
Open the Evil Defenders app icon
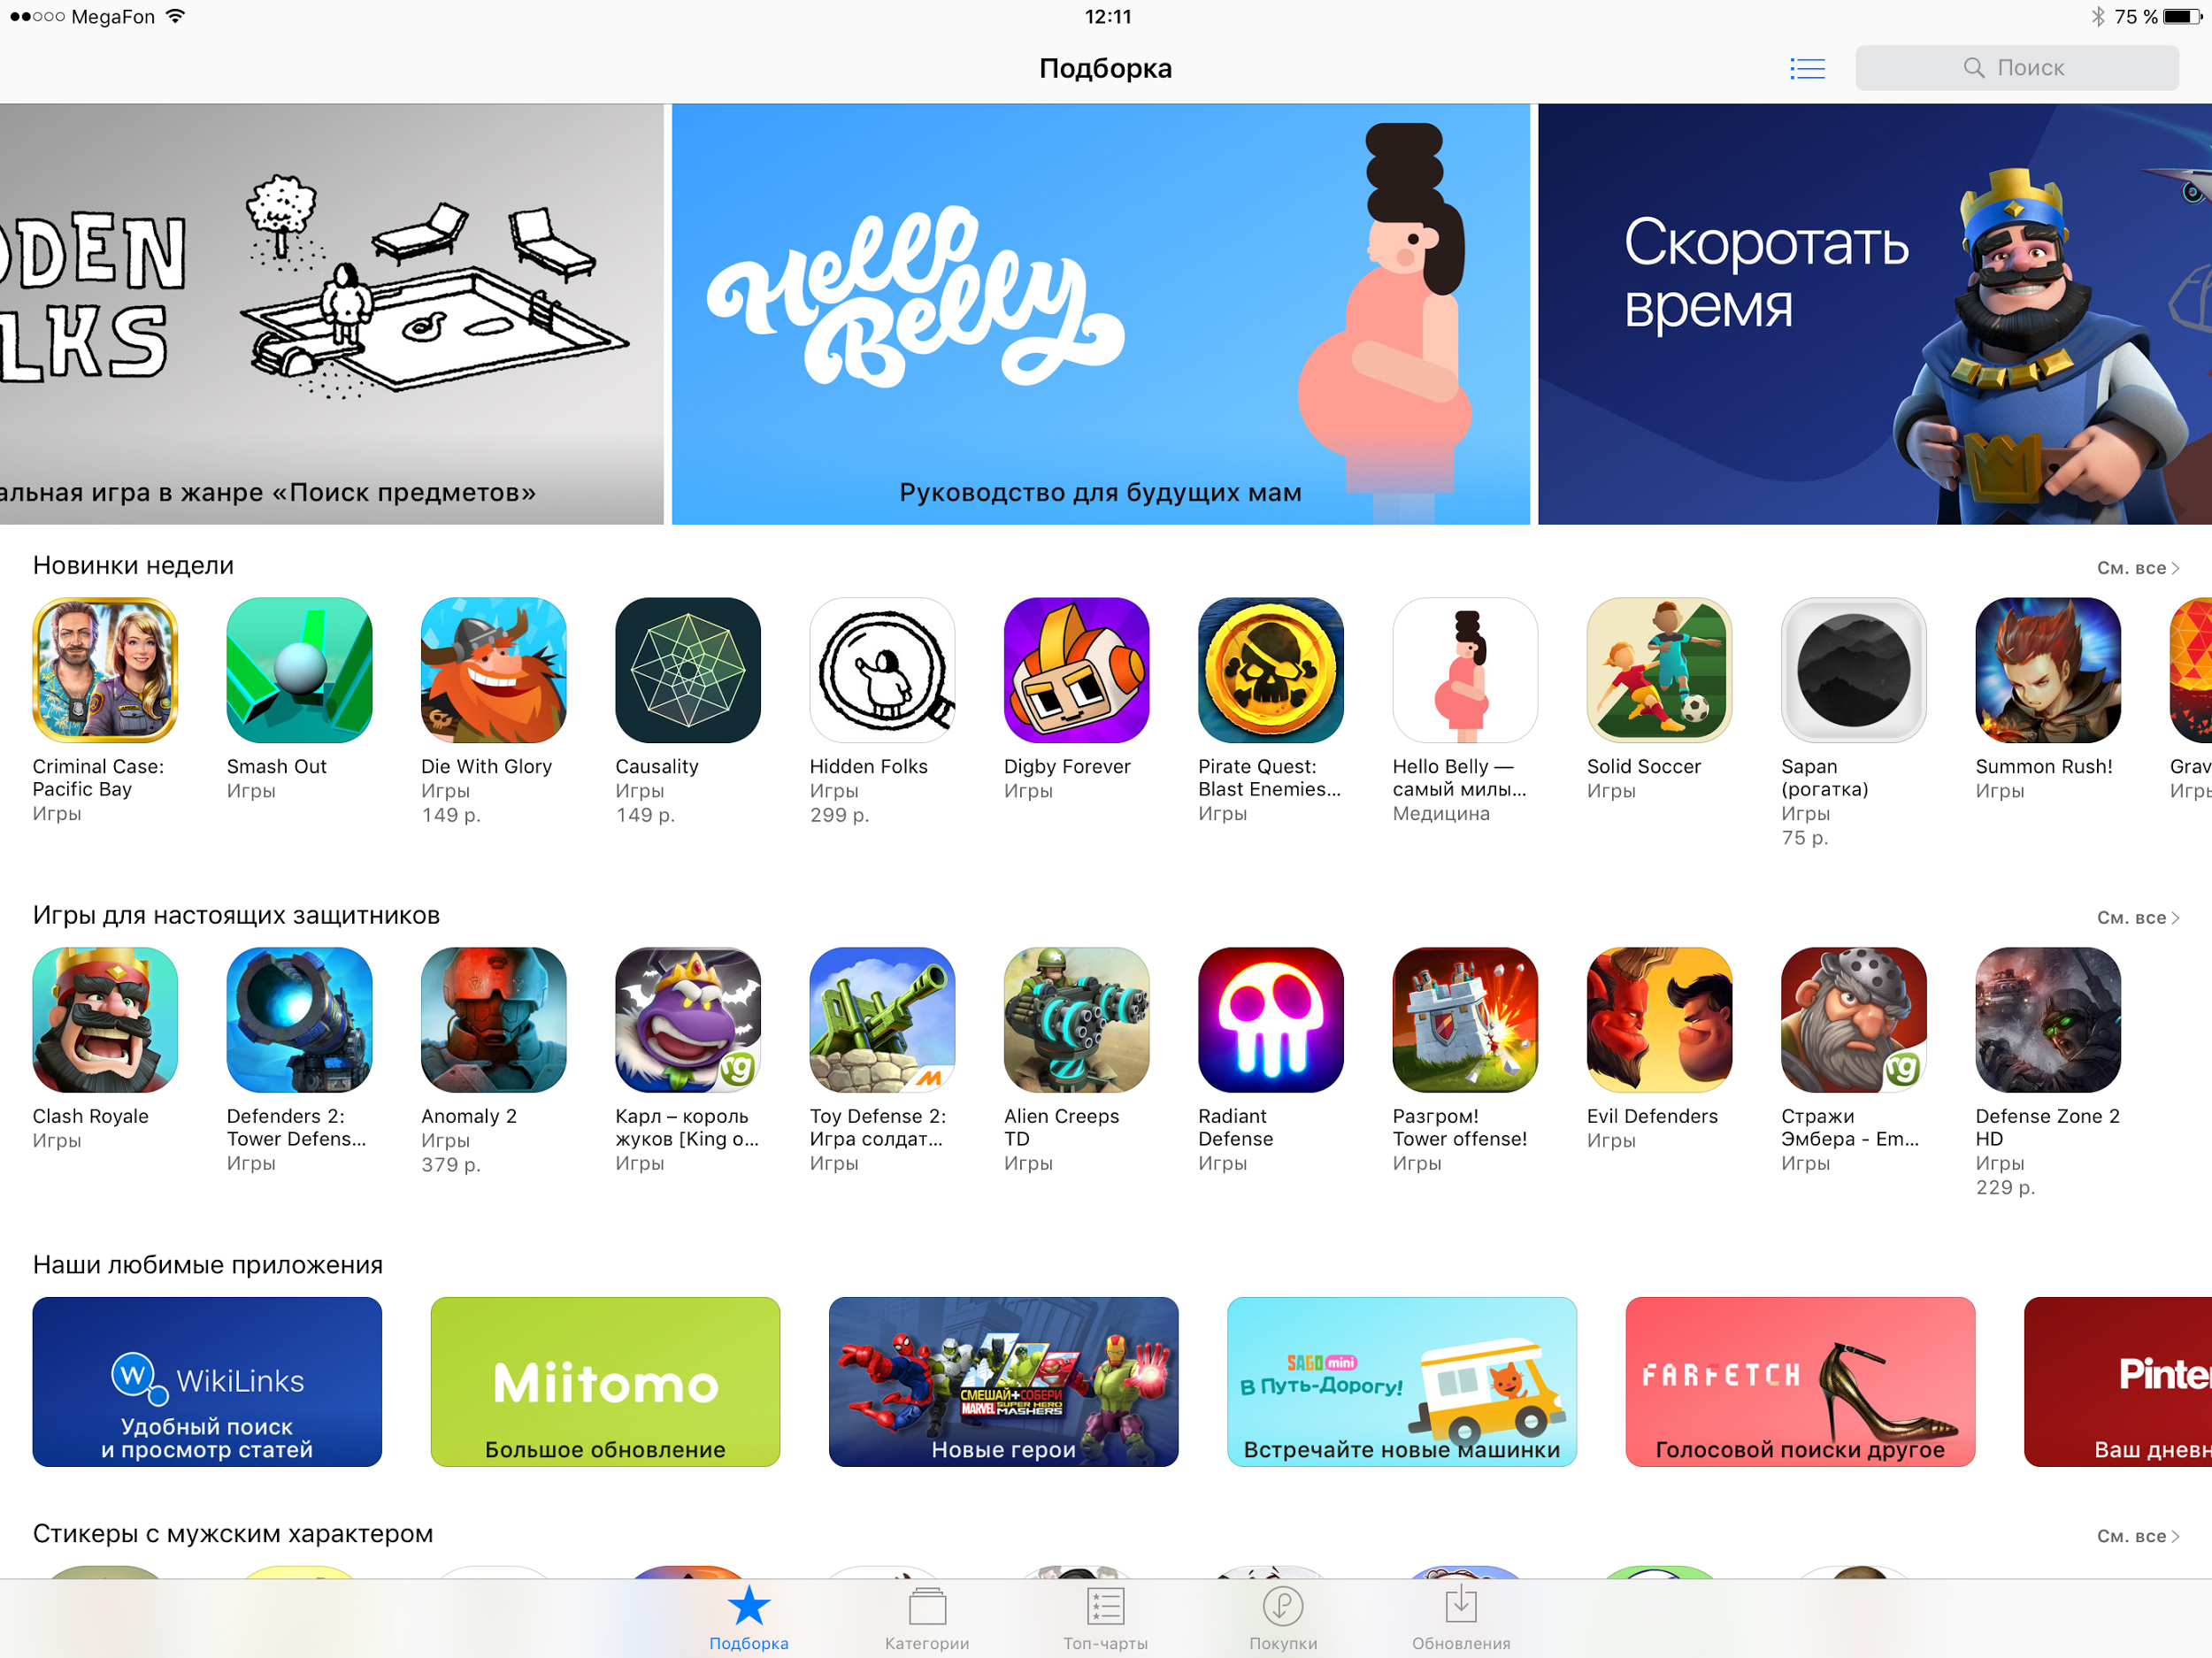coord(1659,1020)
